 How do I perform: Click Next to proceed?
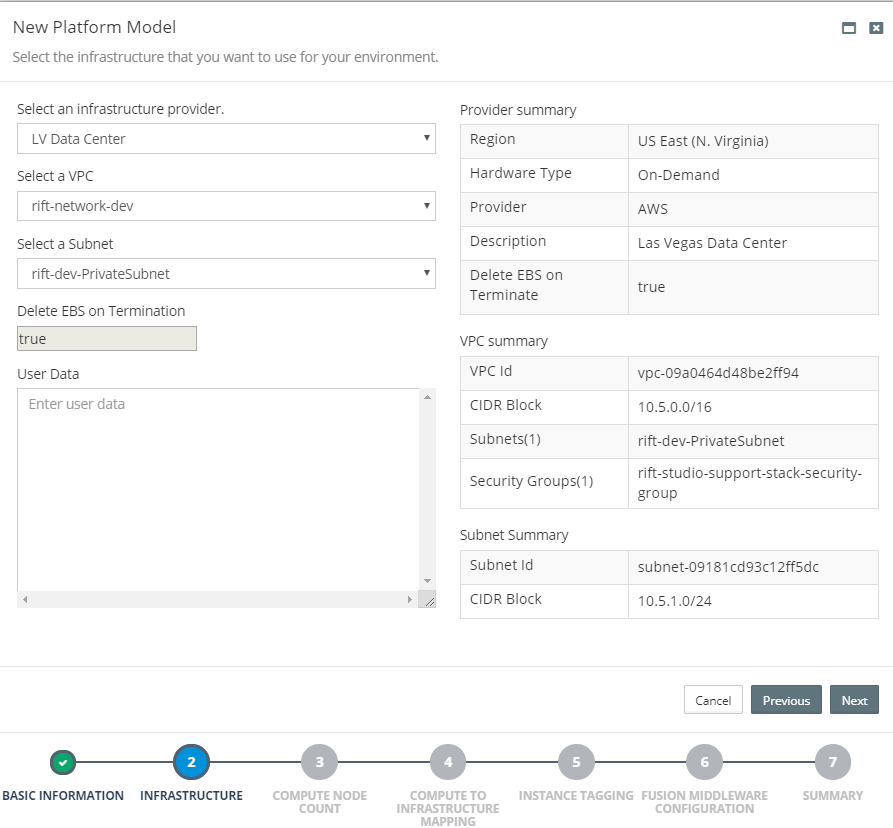pyautogui.click(x=854, y=700)
